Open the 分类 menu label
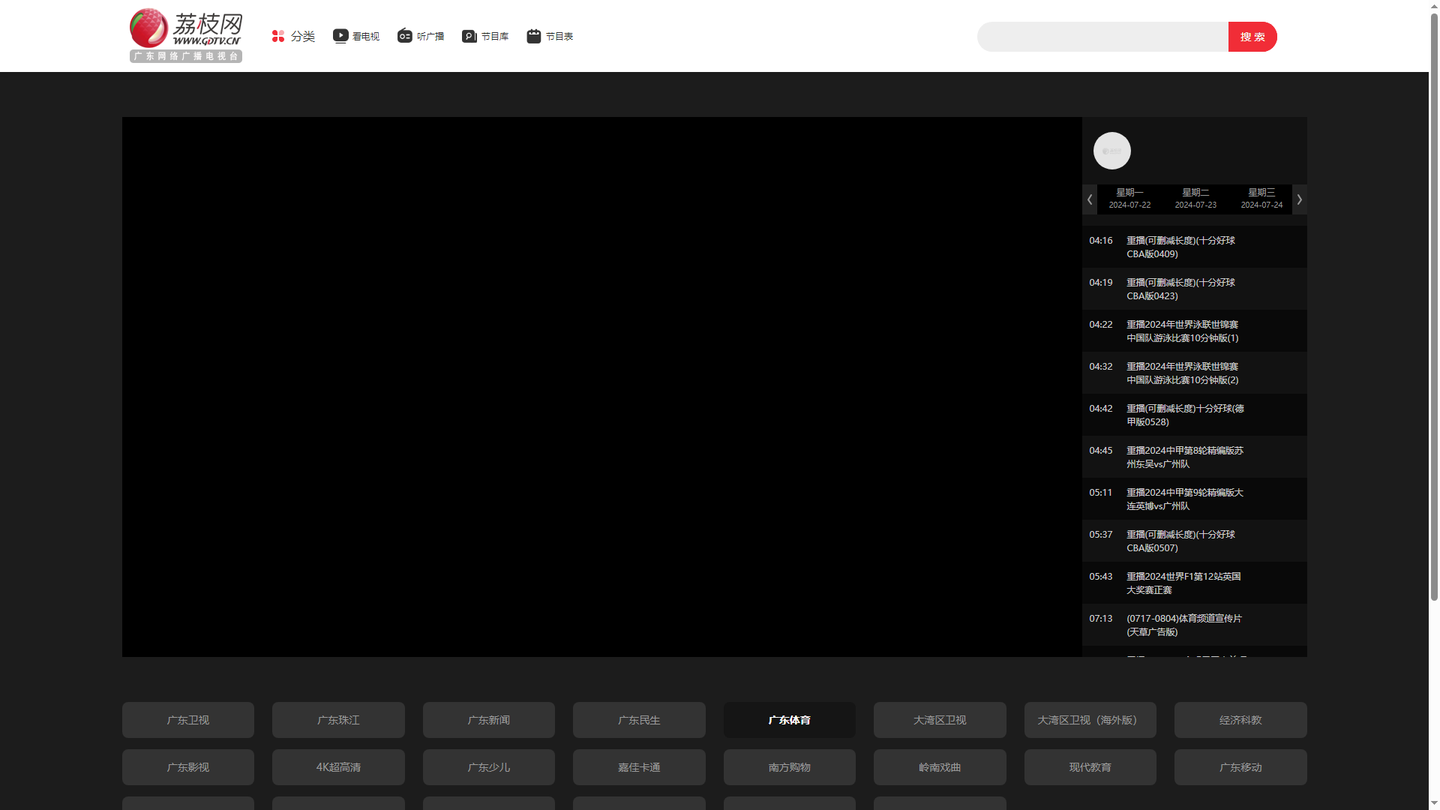The height and width of the screenshot is (810, 1440). (x=303, y=36)
